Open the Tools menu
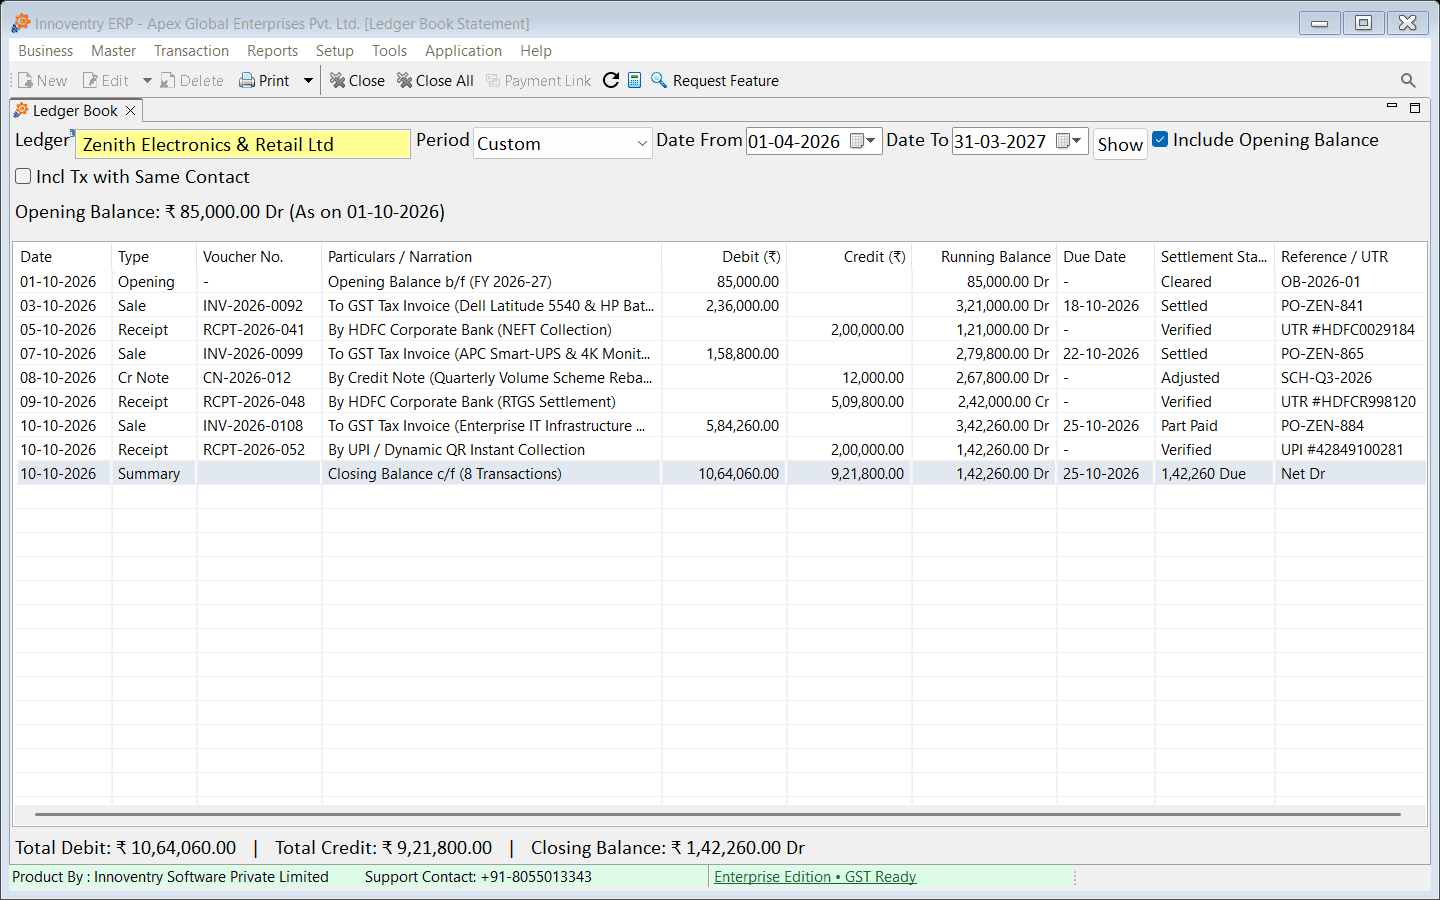 pos(389,51)
